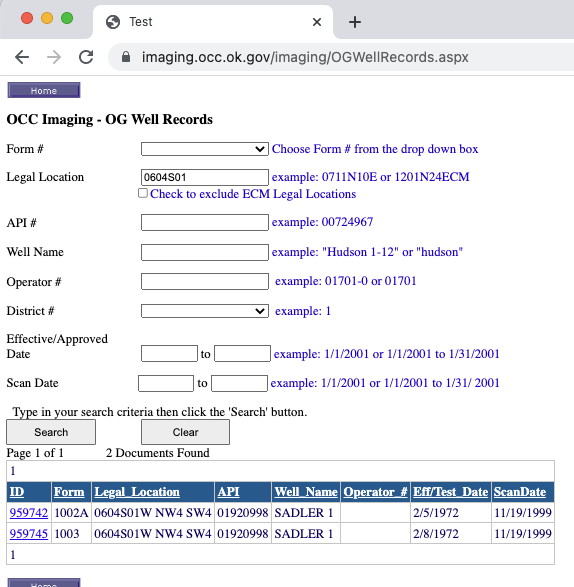Sort results by the Well_Name column header
The image size is (574, 587).
coord(306,492)
